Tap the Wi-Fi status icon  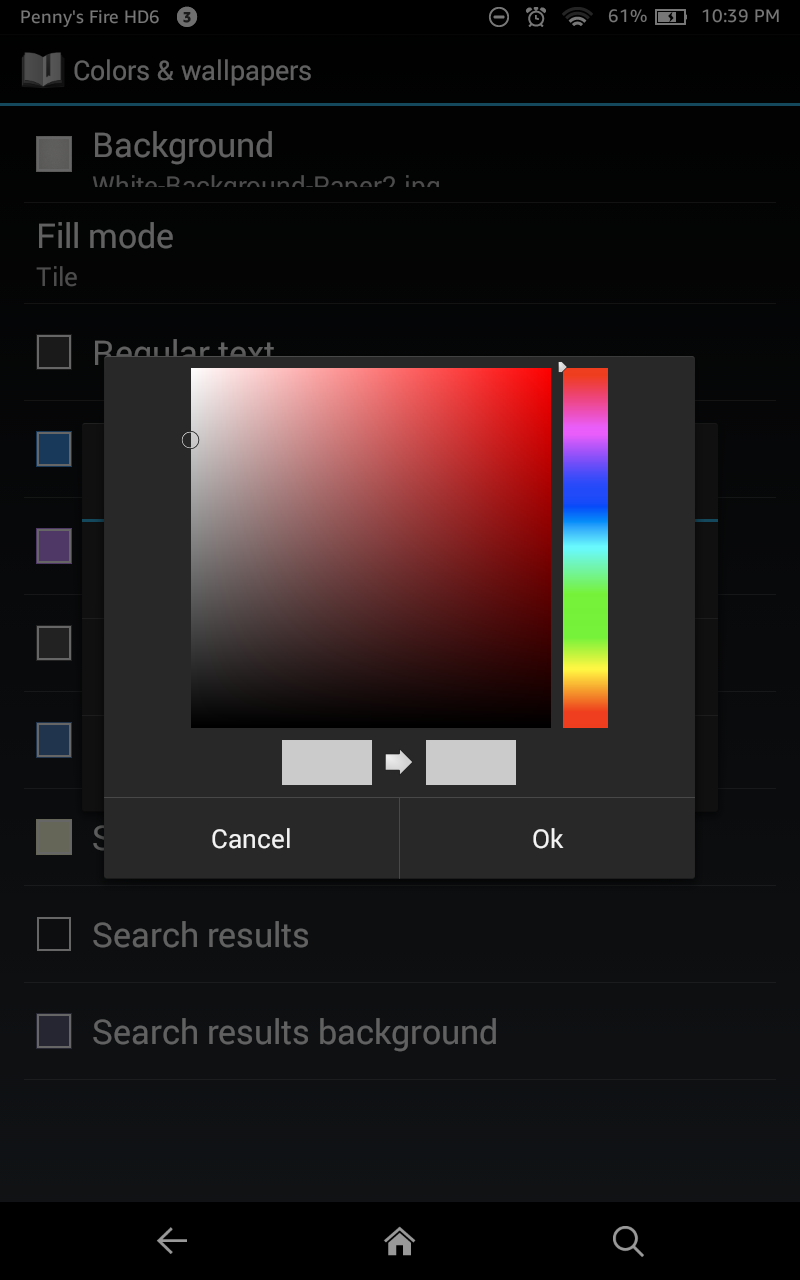coord(577,17)
